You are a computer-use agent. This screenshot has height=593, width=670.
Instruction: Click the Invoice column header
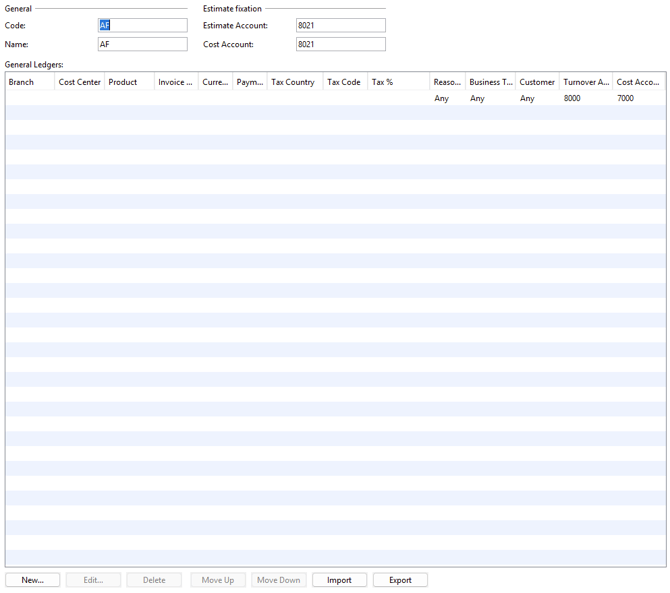click(x=176, y=82)
